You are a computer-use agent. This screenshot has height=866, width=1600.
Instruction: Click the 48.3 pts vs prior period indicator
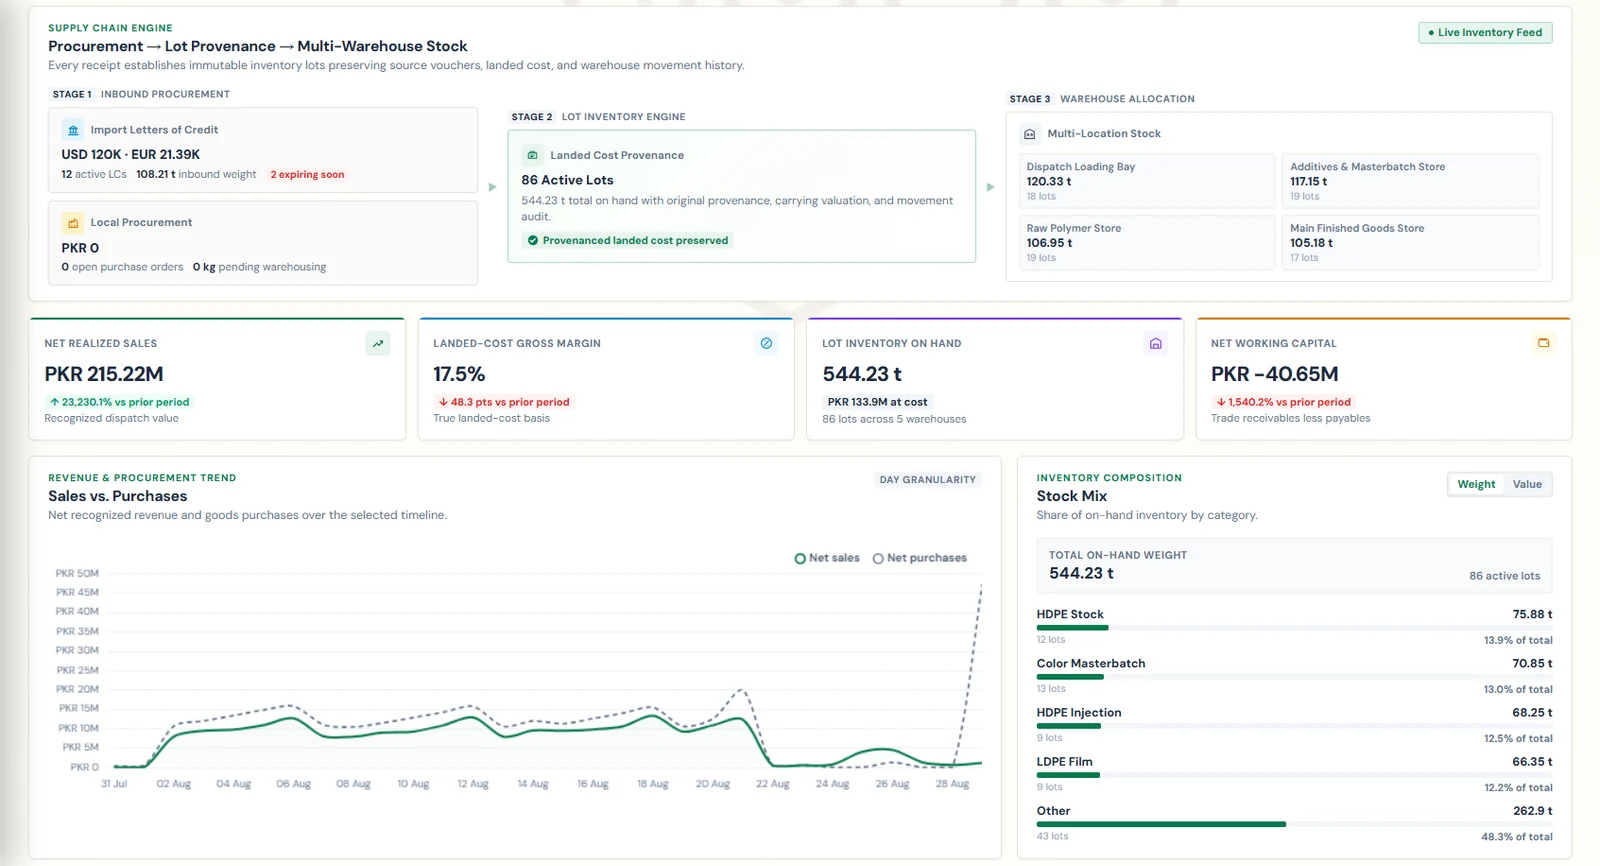pyautogui.click(x=503, y=402)
